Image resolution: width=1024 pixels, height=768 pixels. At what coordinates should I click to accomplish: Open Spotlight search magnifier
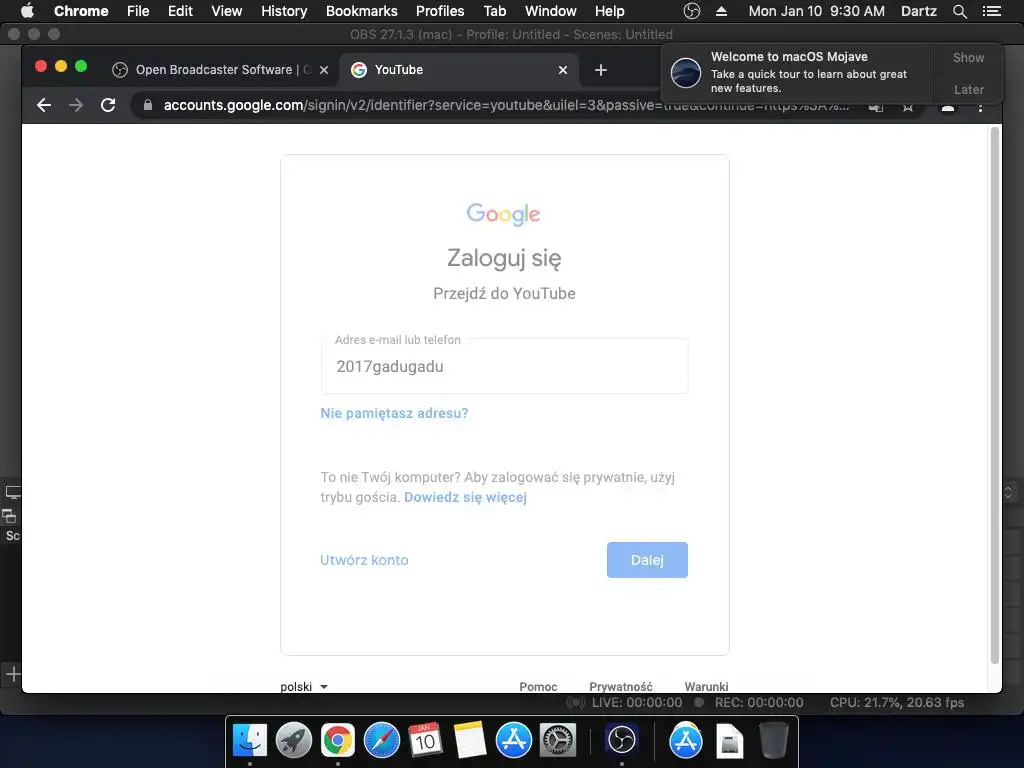click(x=960, y=11)
